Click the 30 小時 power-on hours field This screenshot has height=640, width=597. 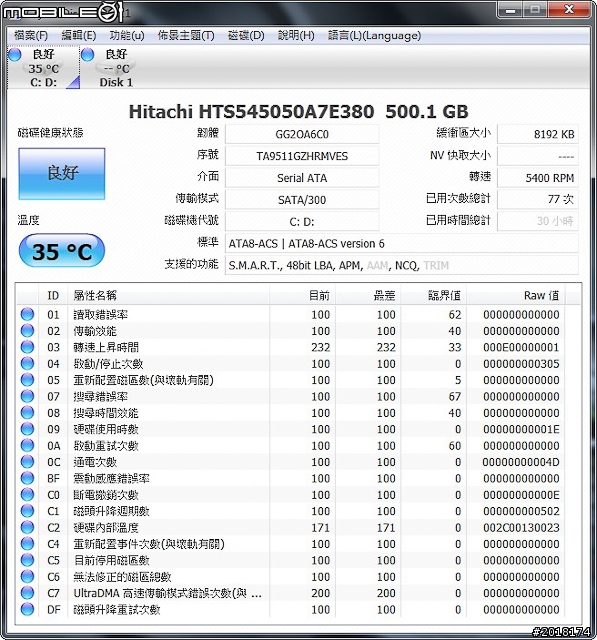tap(538, 221)
